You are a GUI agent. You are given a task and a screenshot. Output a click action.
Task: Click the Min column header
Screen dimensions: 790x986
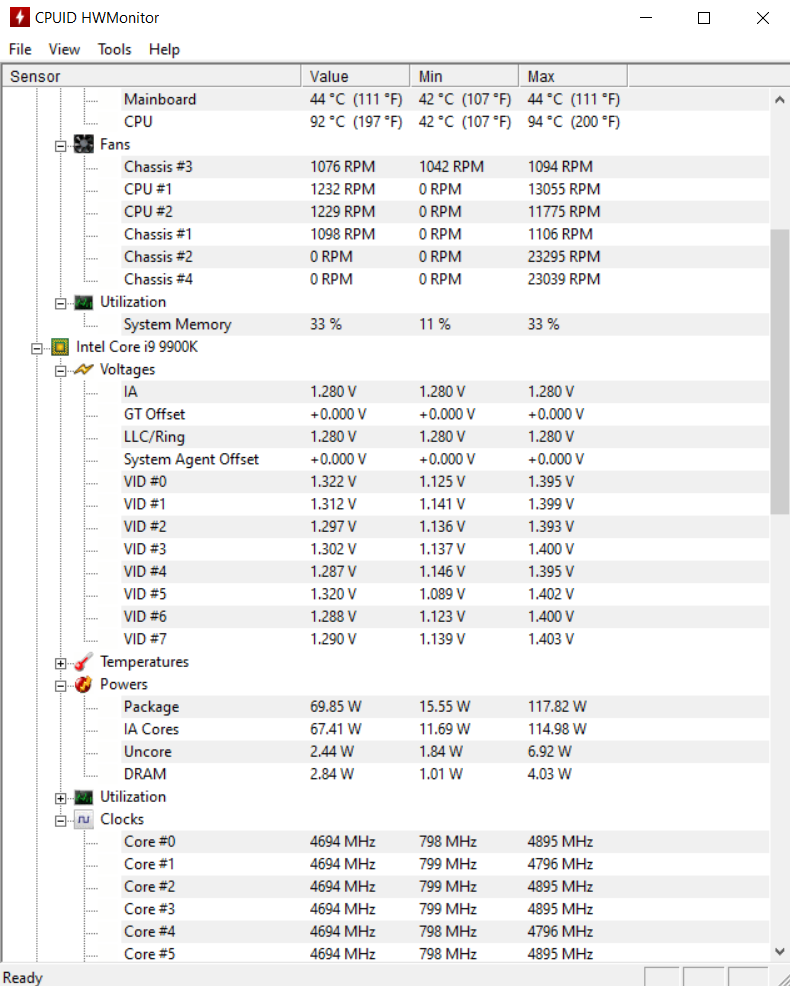[x=464, y=76]
